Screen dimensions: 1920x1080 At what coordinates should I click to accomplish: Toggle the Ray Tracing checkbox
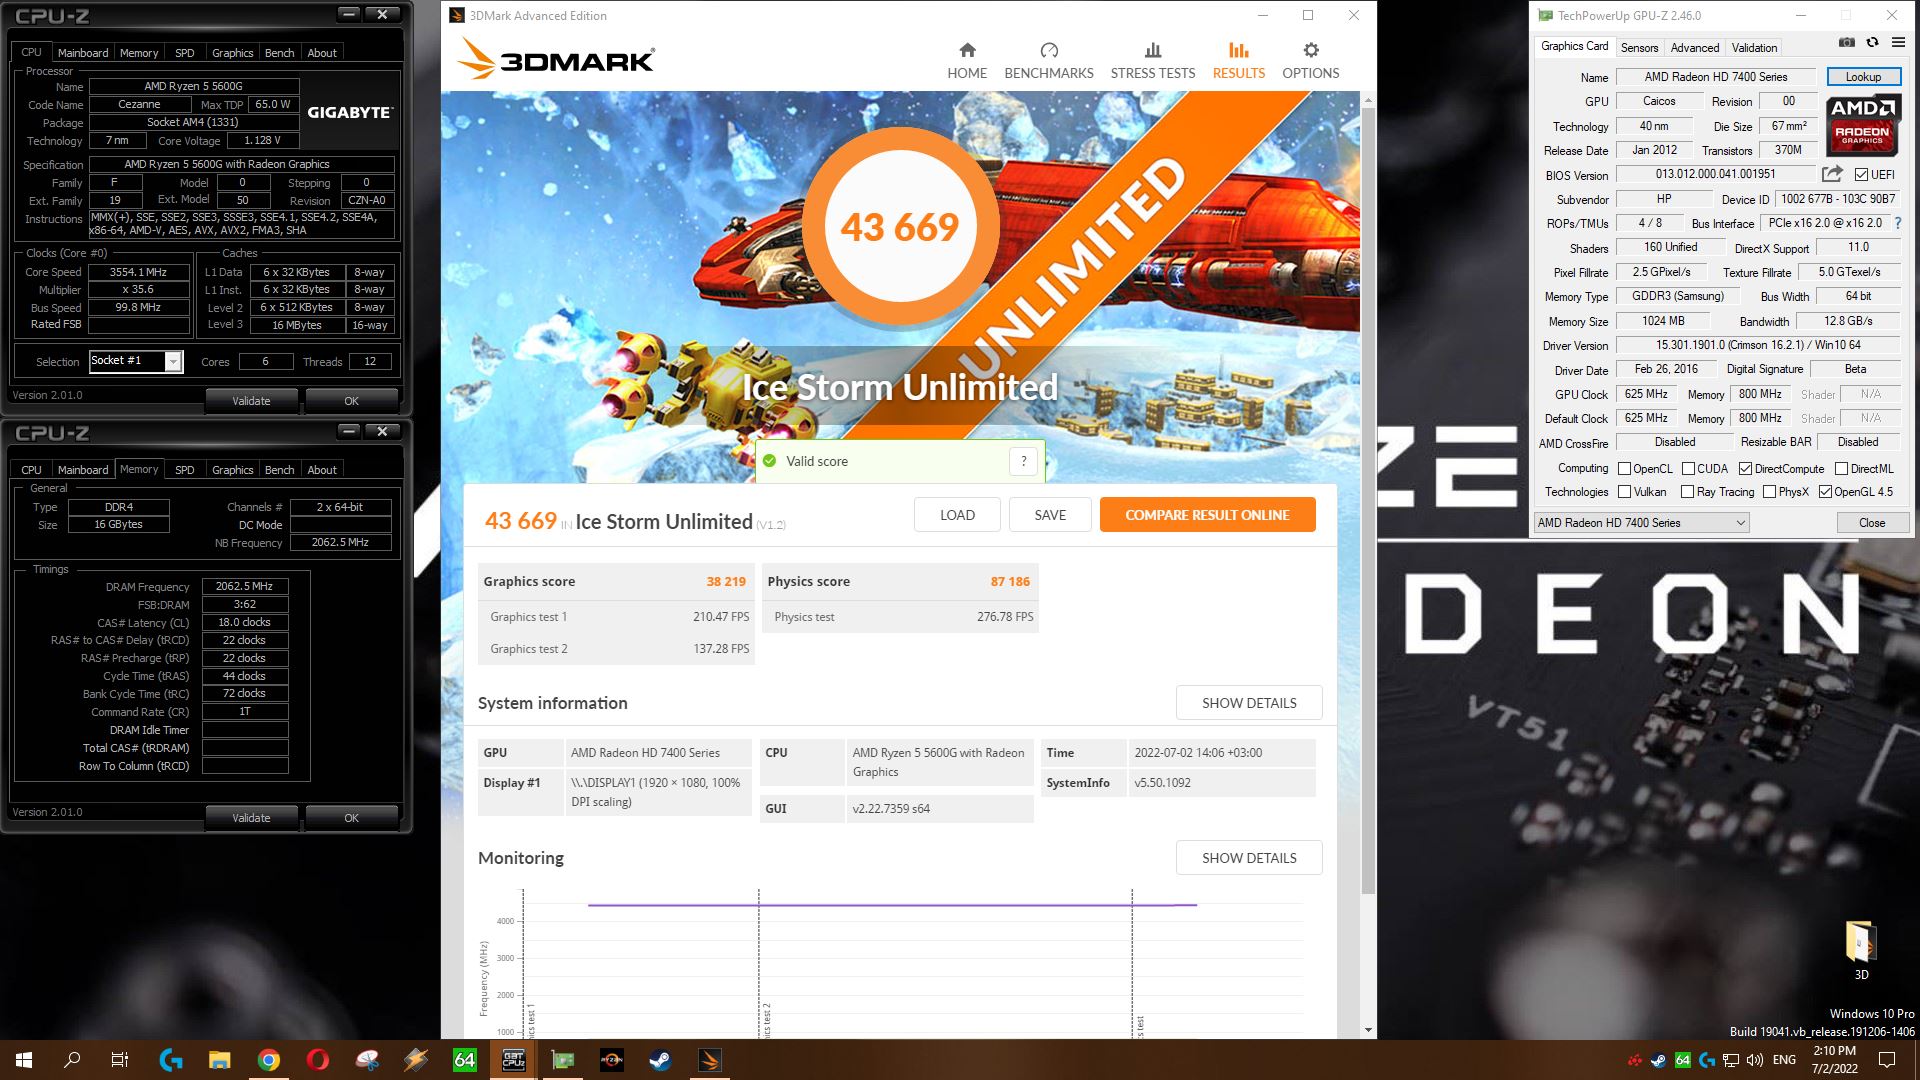[1687, 492]
